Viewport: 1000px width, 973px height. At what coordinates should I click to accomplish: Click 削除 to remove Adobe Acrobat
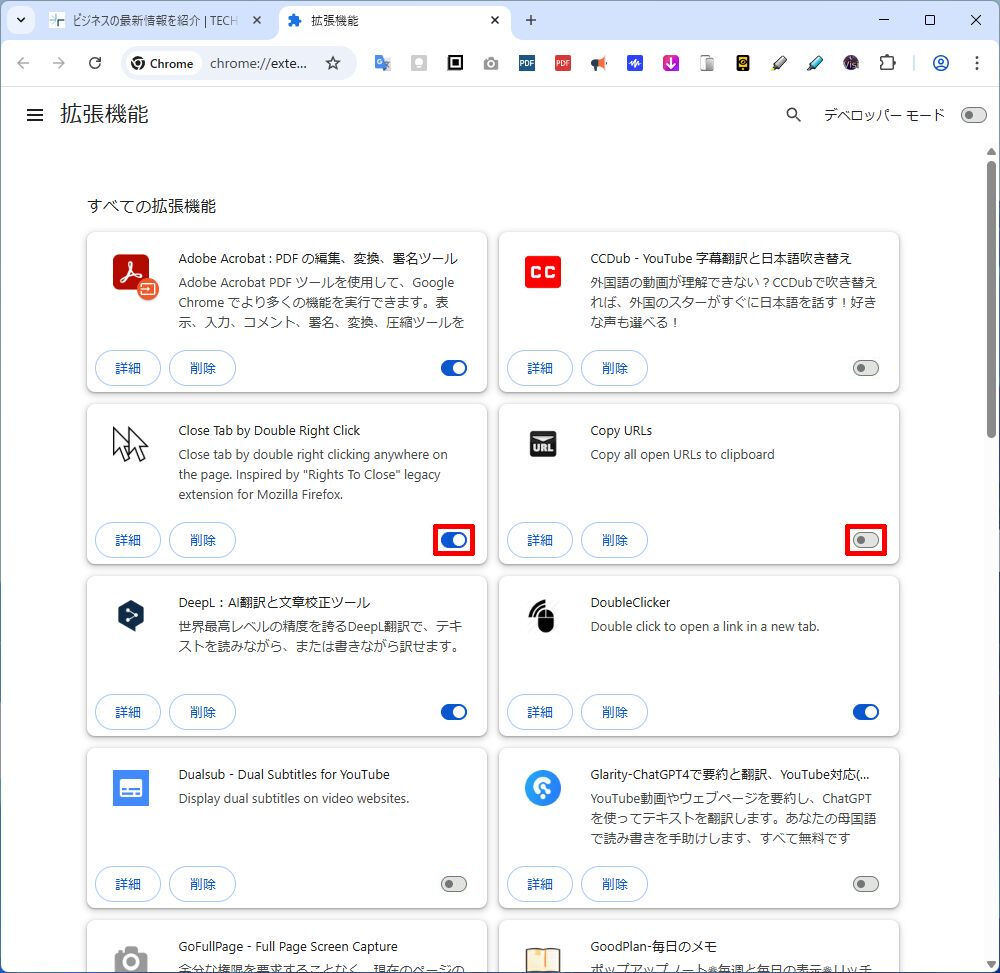point(202,368)
